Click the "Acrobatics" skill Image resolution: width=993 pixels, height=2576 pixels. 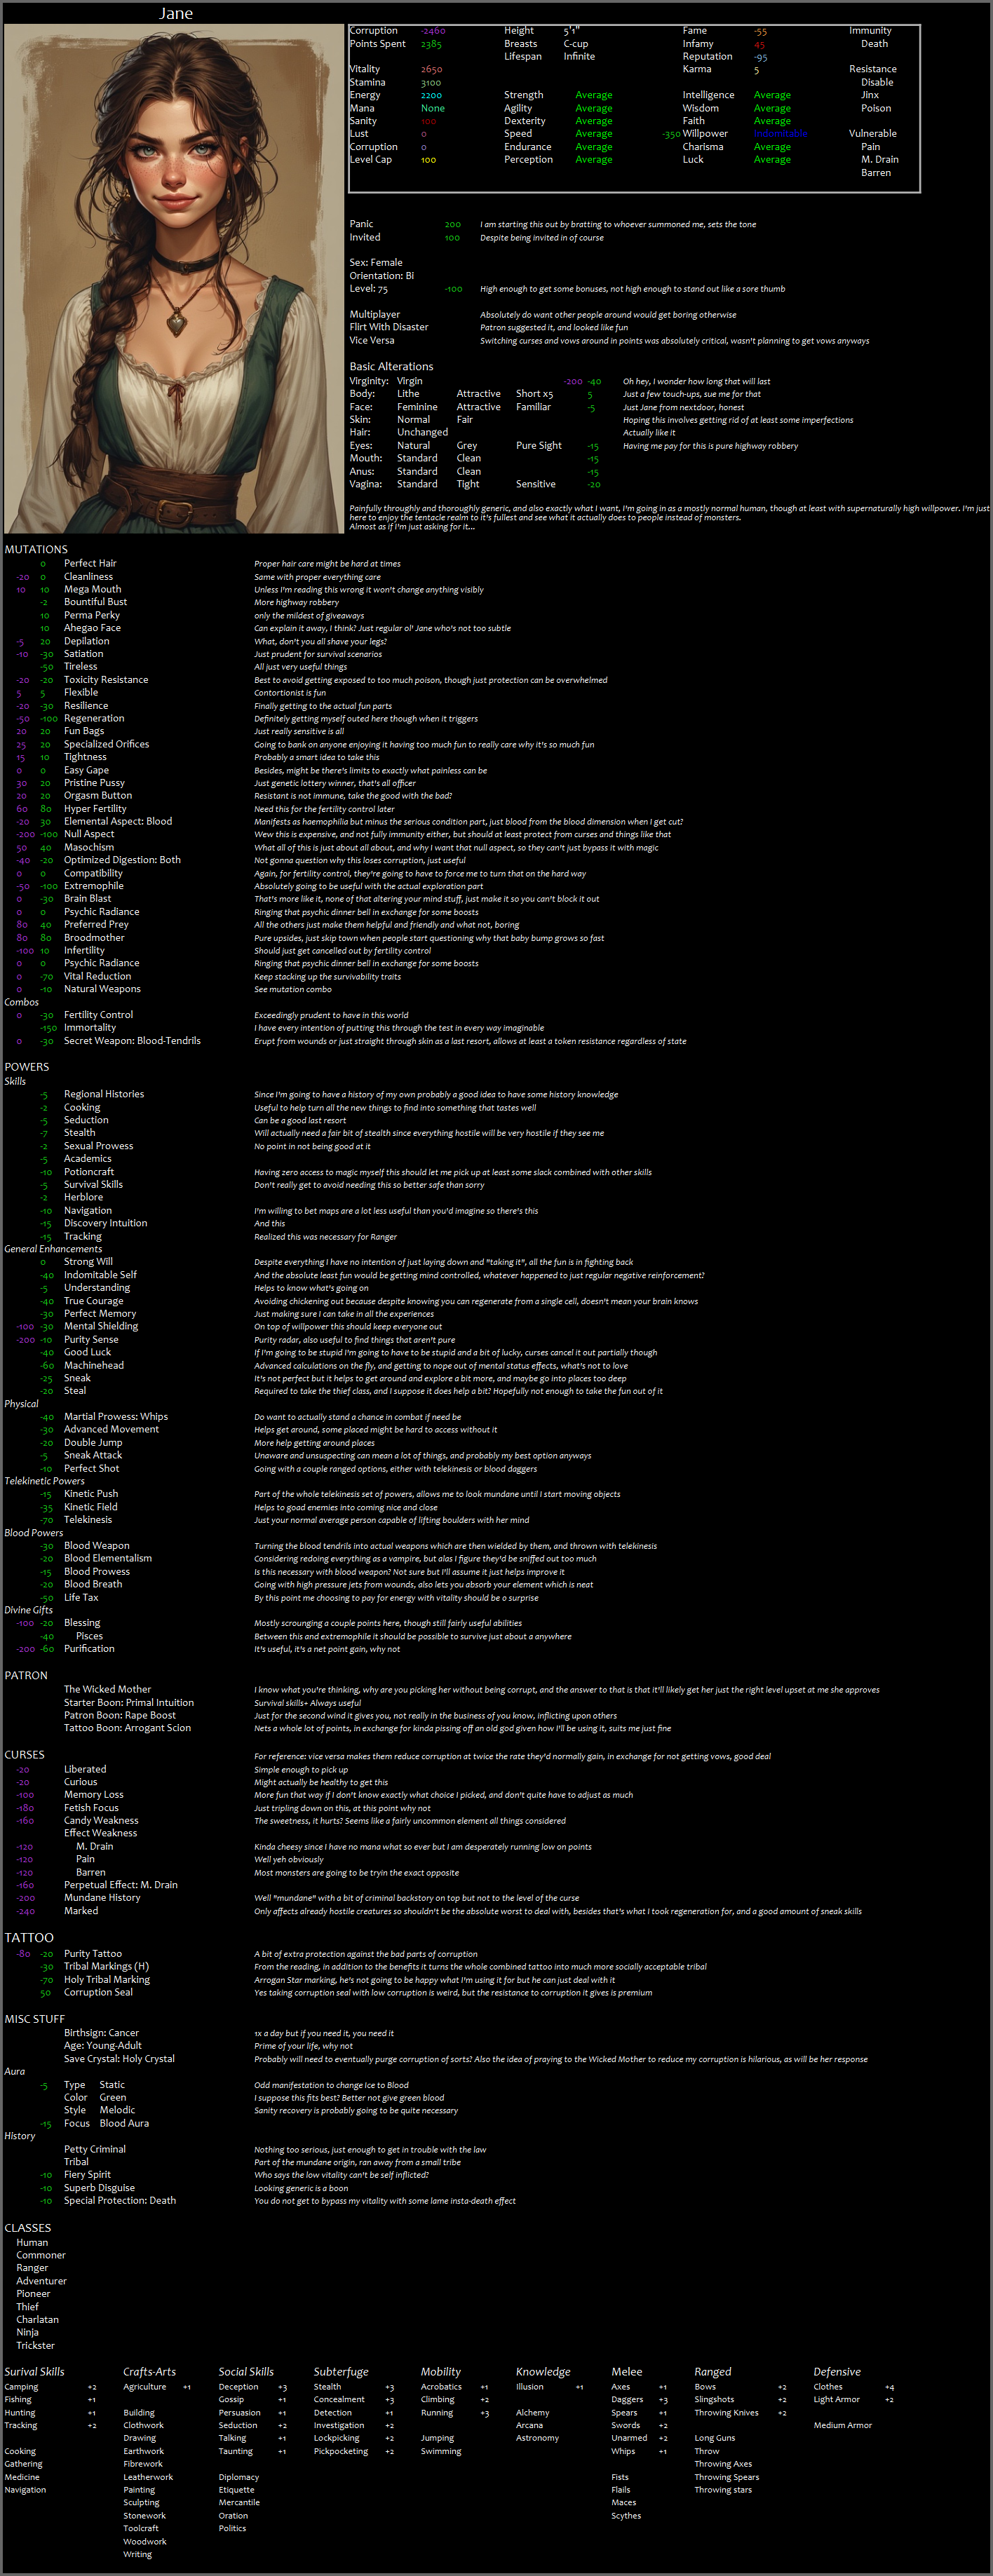pos(441,2387)
